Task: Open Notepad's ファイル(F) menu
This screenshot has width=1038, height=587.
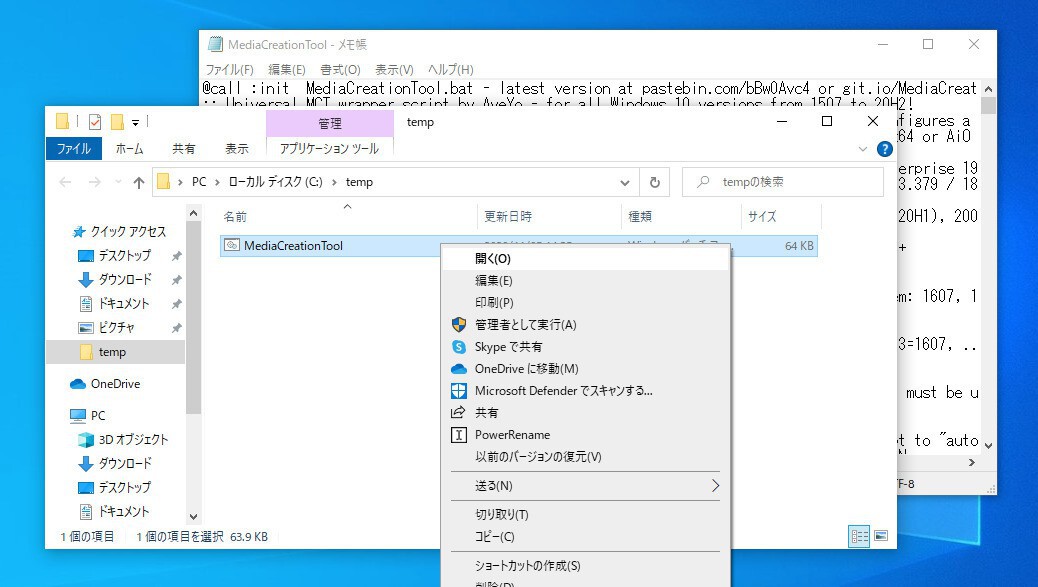Action: click(x=229, y=69)
